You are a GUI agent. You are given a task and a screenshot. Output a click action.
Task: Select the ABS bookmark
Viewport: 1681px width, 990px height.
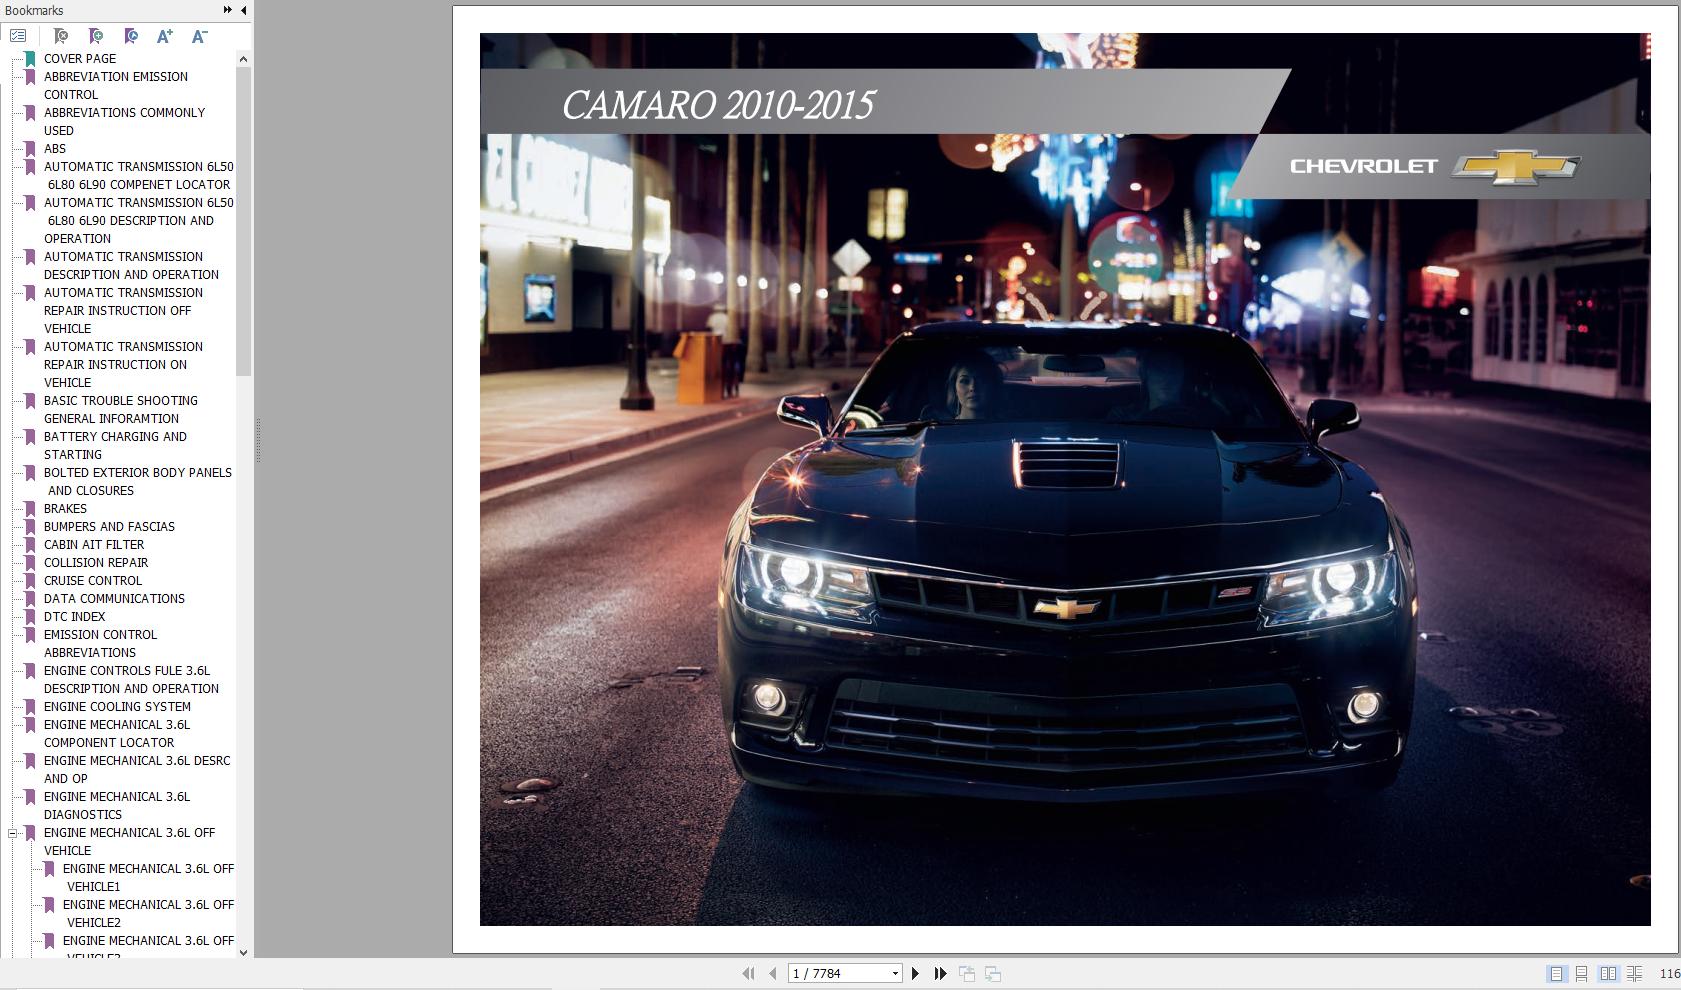tap(55, 149)
